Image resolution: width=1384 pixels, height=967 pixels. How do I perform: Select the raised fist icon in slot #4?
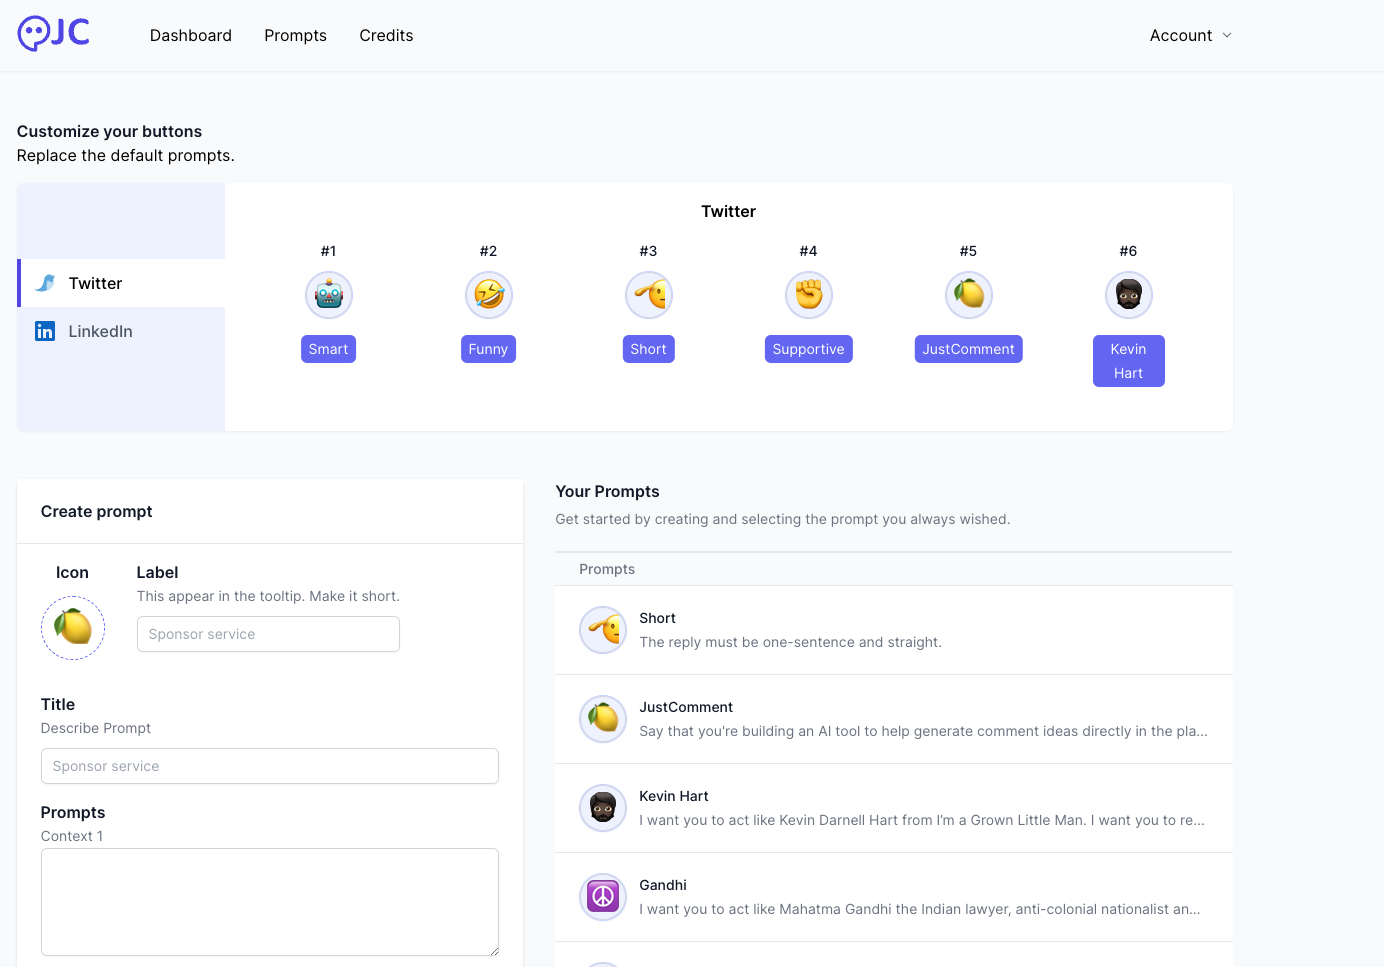(809, 295)
